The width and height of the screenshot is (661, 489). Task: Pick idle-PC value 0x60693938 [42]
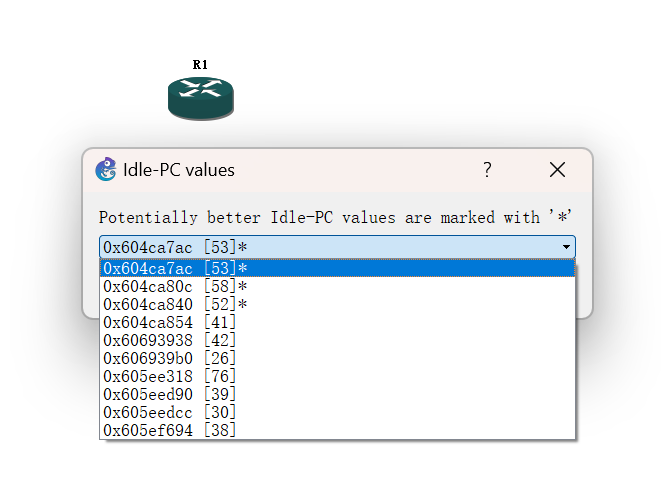[337, 340]
